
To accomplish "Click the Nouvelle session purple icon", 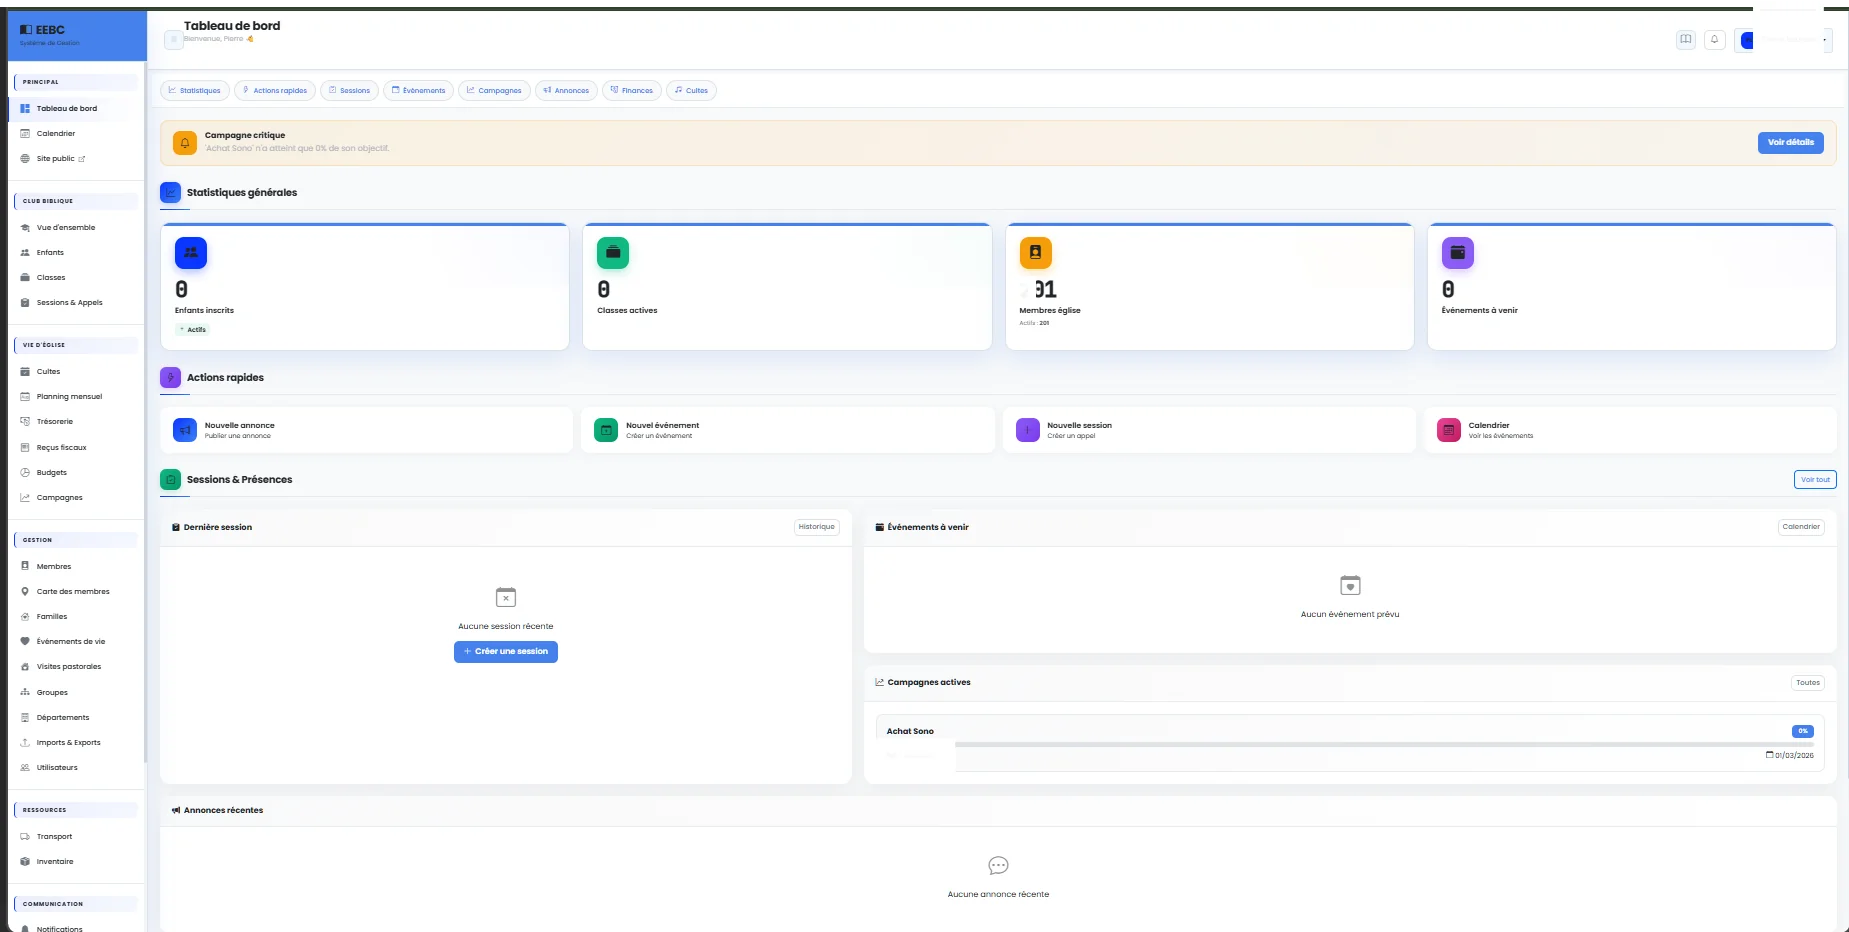I will click(x=1028, y=430).
